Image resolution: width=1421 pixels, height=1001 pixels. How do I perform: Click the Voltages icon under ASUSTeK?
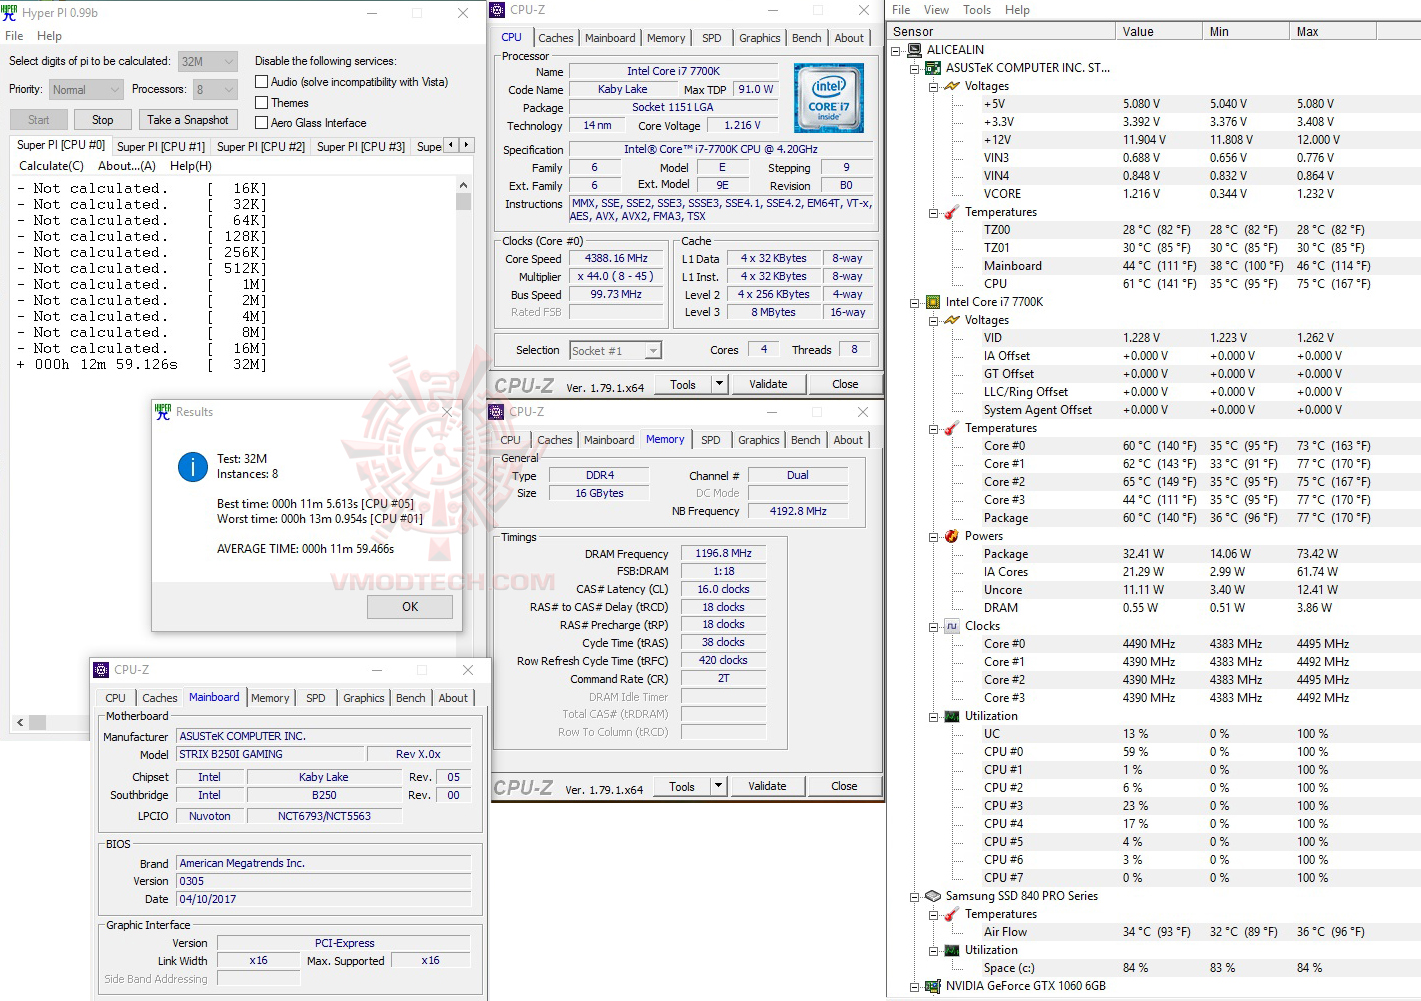[952, 86]
